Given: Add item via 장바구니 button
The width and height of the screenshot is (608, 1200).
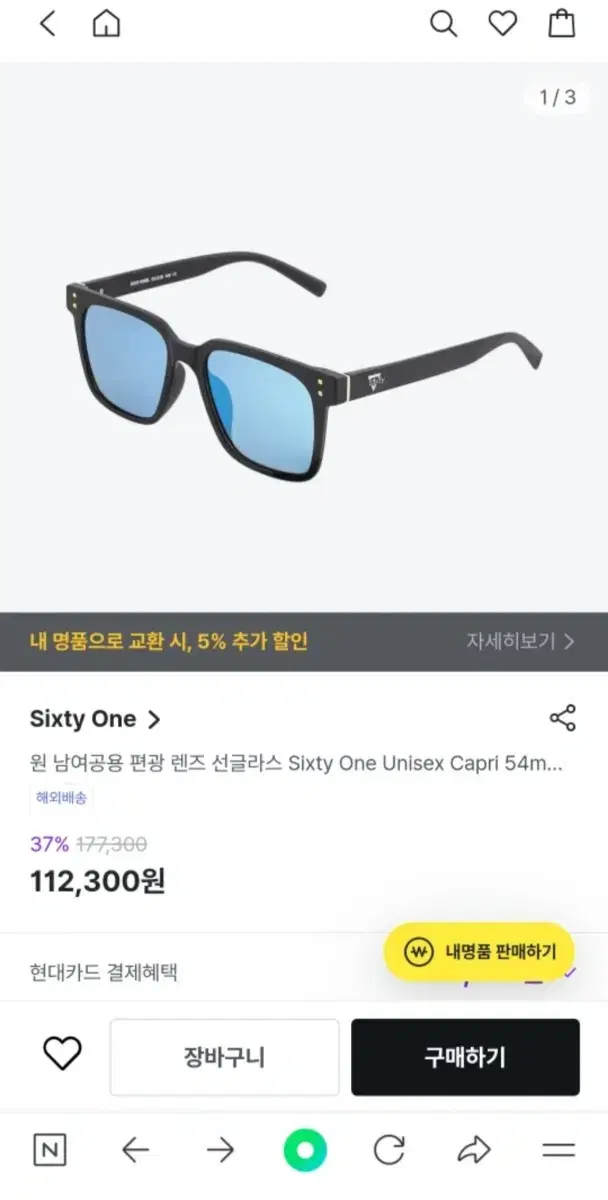Looking at the screenshot, I should point(224,1057).
